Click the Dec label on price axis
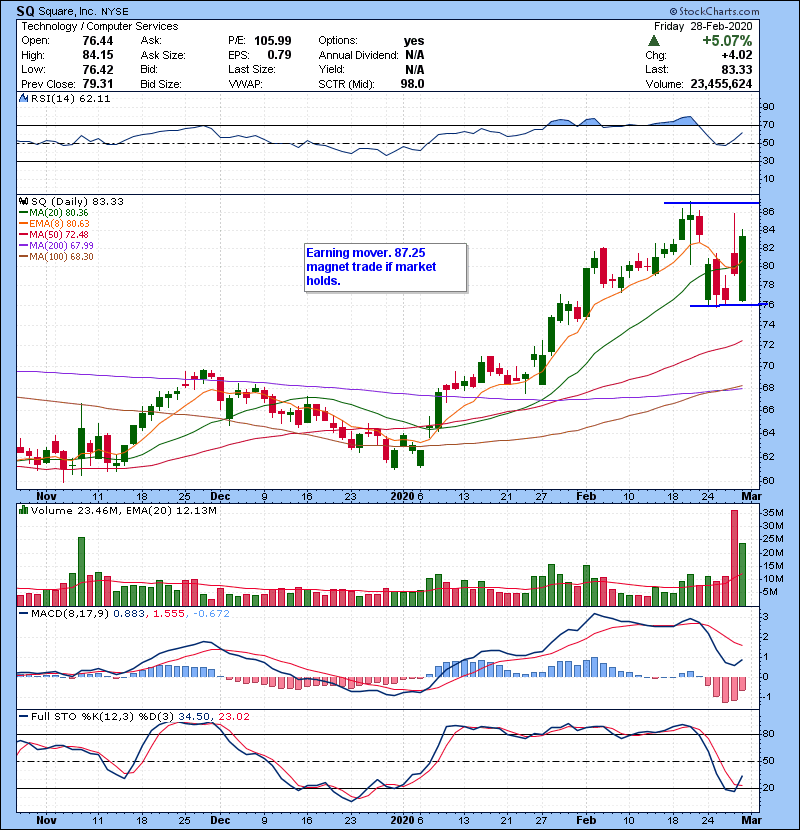 pos(220,497)
